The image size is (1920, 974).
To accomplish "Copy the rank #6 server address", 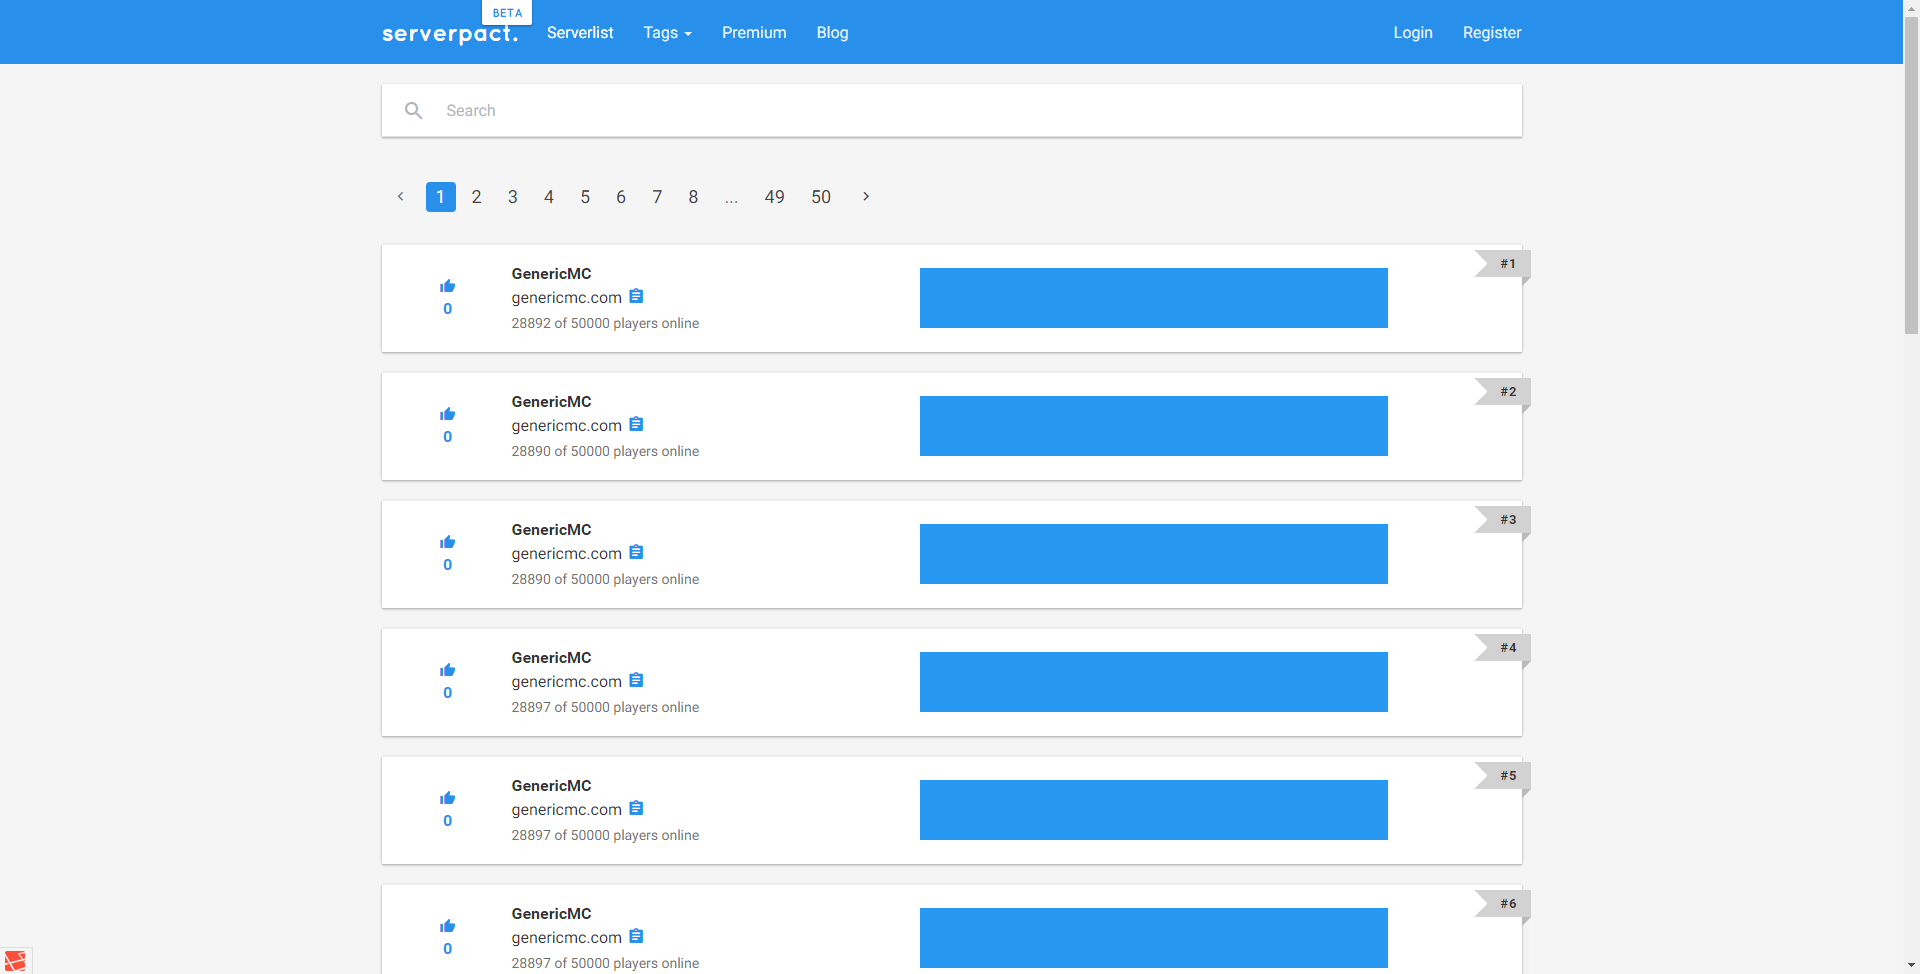I will (636, 936).
